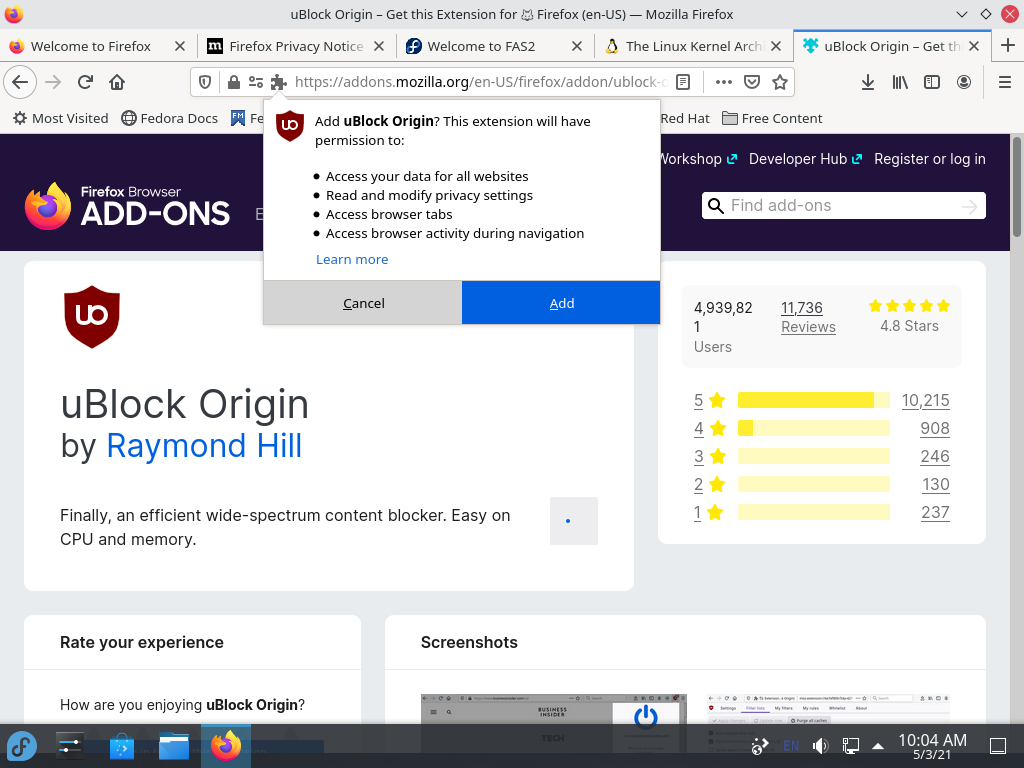Filter reviews by 4 stars bar
The height and width of the screenshot is (768, 1024).
814,428
